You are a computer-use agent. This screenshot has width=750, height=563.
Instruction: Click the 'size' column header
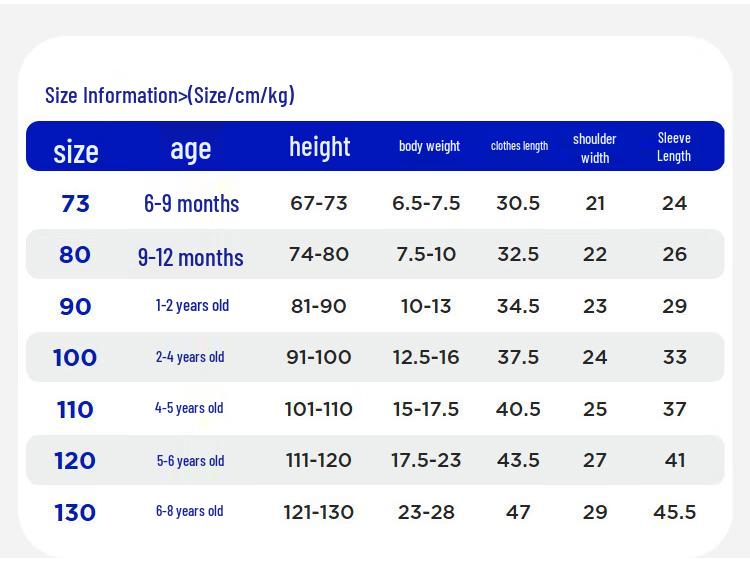click(x=76, y=152)
